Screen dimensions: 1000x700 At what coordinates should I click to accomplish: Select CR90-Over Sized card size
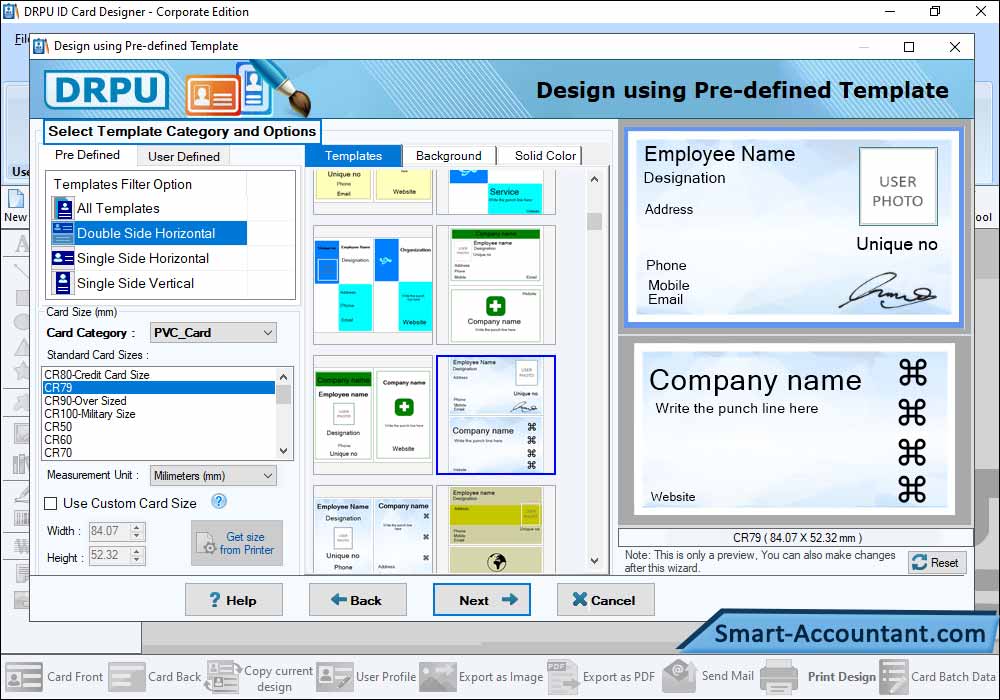coord(159,401)
